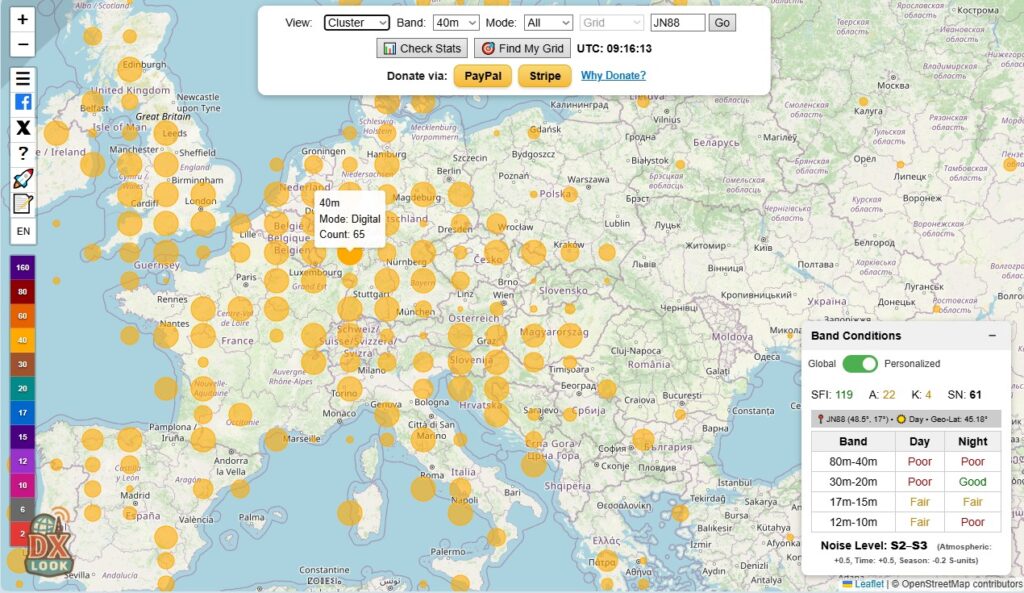Donate using the Stripe button
The height and width of the screenshot is (593, 1024).
544,76
